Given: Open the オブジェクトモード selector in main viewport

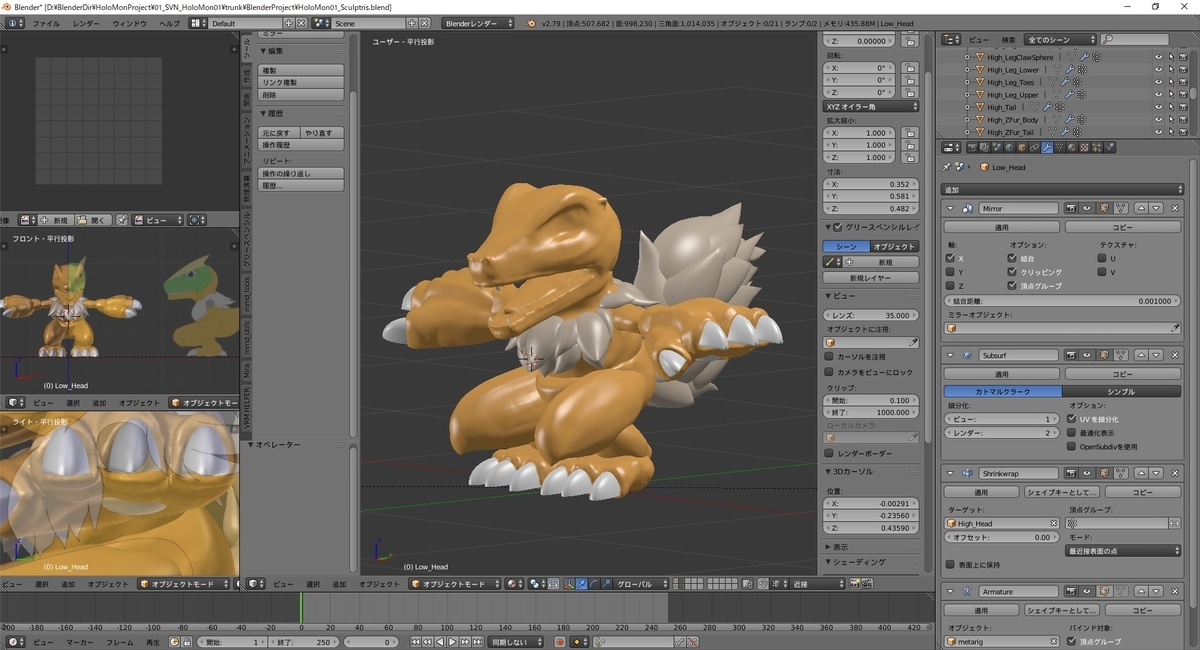Looking at the screenshot, I should tap(457, 583).
